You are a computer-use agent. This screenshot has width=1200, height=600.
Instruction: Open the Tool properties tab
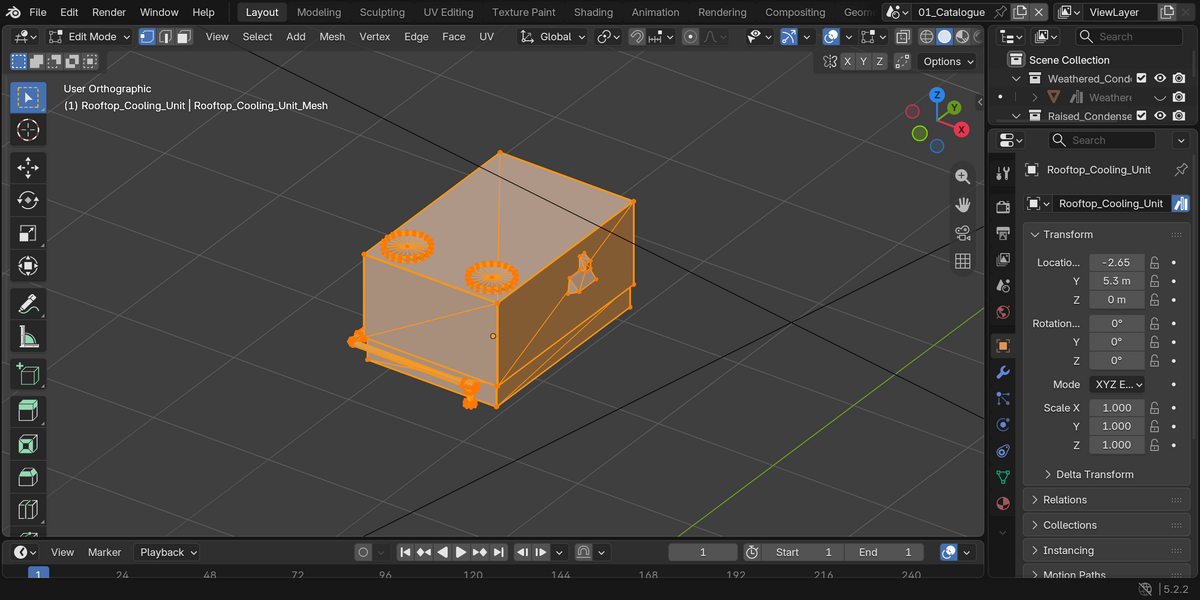tap(1003, 173)
